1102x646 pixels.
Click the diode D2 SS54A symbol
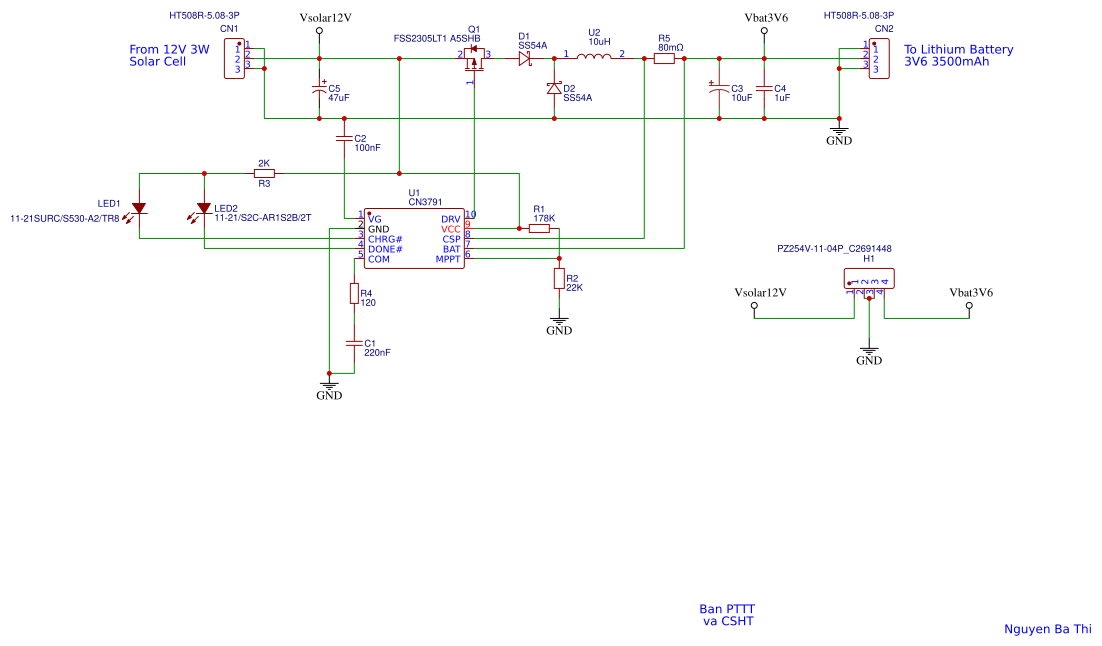tap(555, 88)
